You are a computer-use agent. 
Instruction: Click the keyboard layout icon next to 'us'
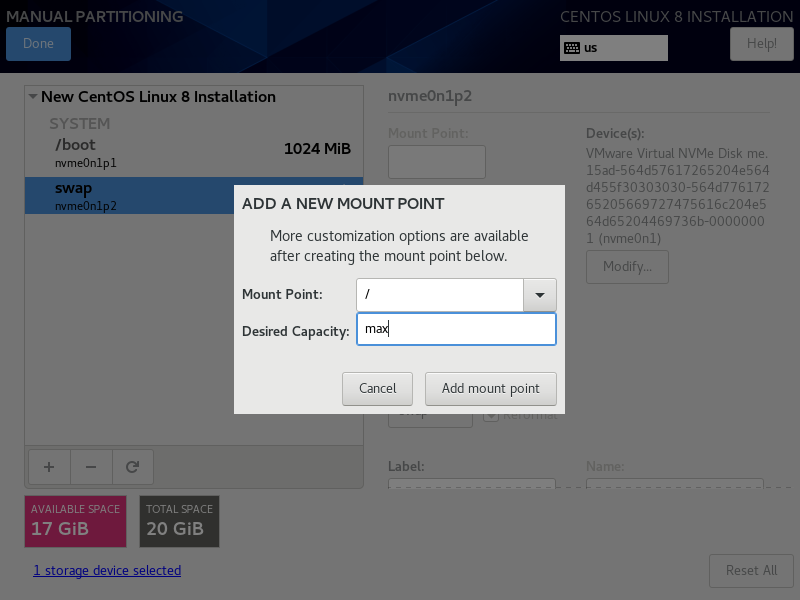(572, 48)
